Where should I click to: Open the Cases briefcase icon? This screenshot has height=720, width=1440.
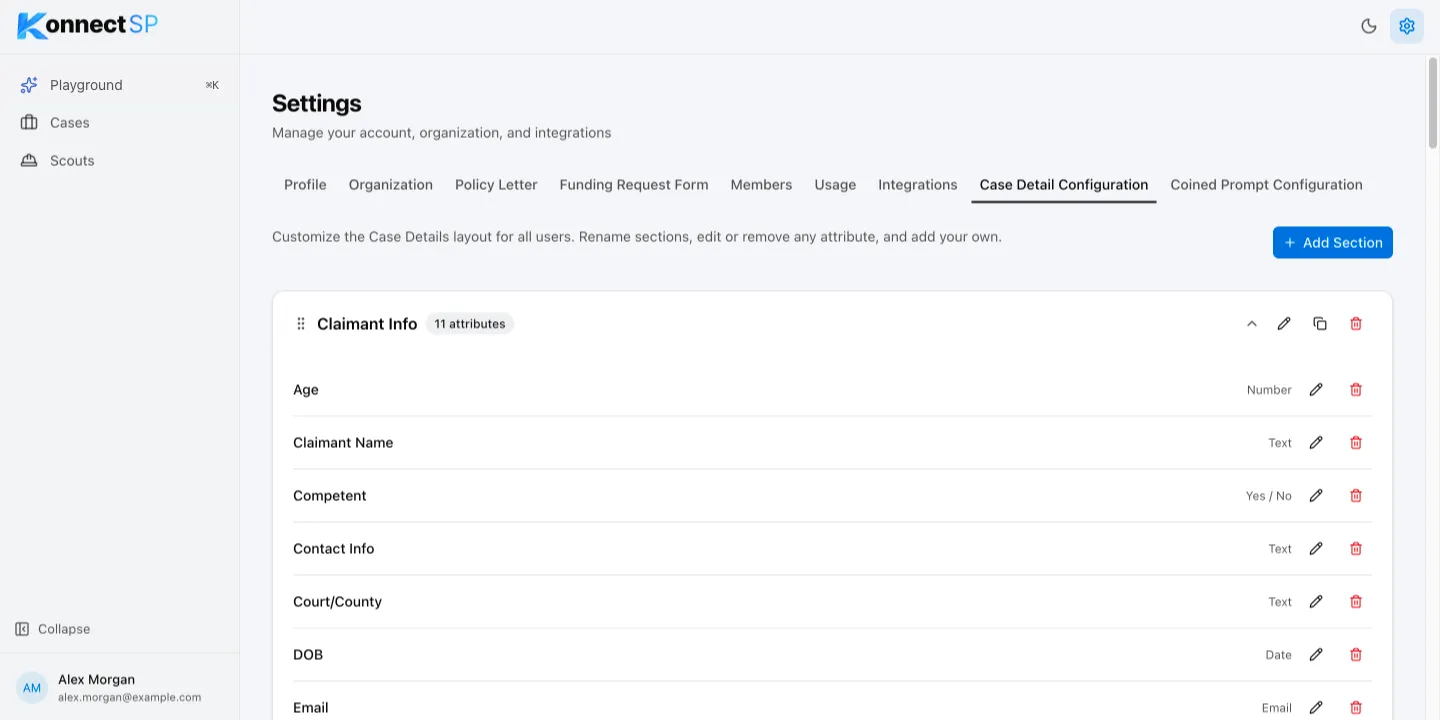[x=29, y=123]
